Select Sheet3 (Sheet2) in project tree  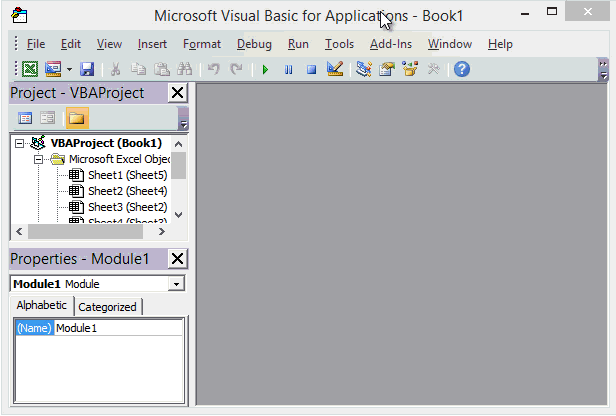point(128,207)
